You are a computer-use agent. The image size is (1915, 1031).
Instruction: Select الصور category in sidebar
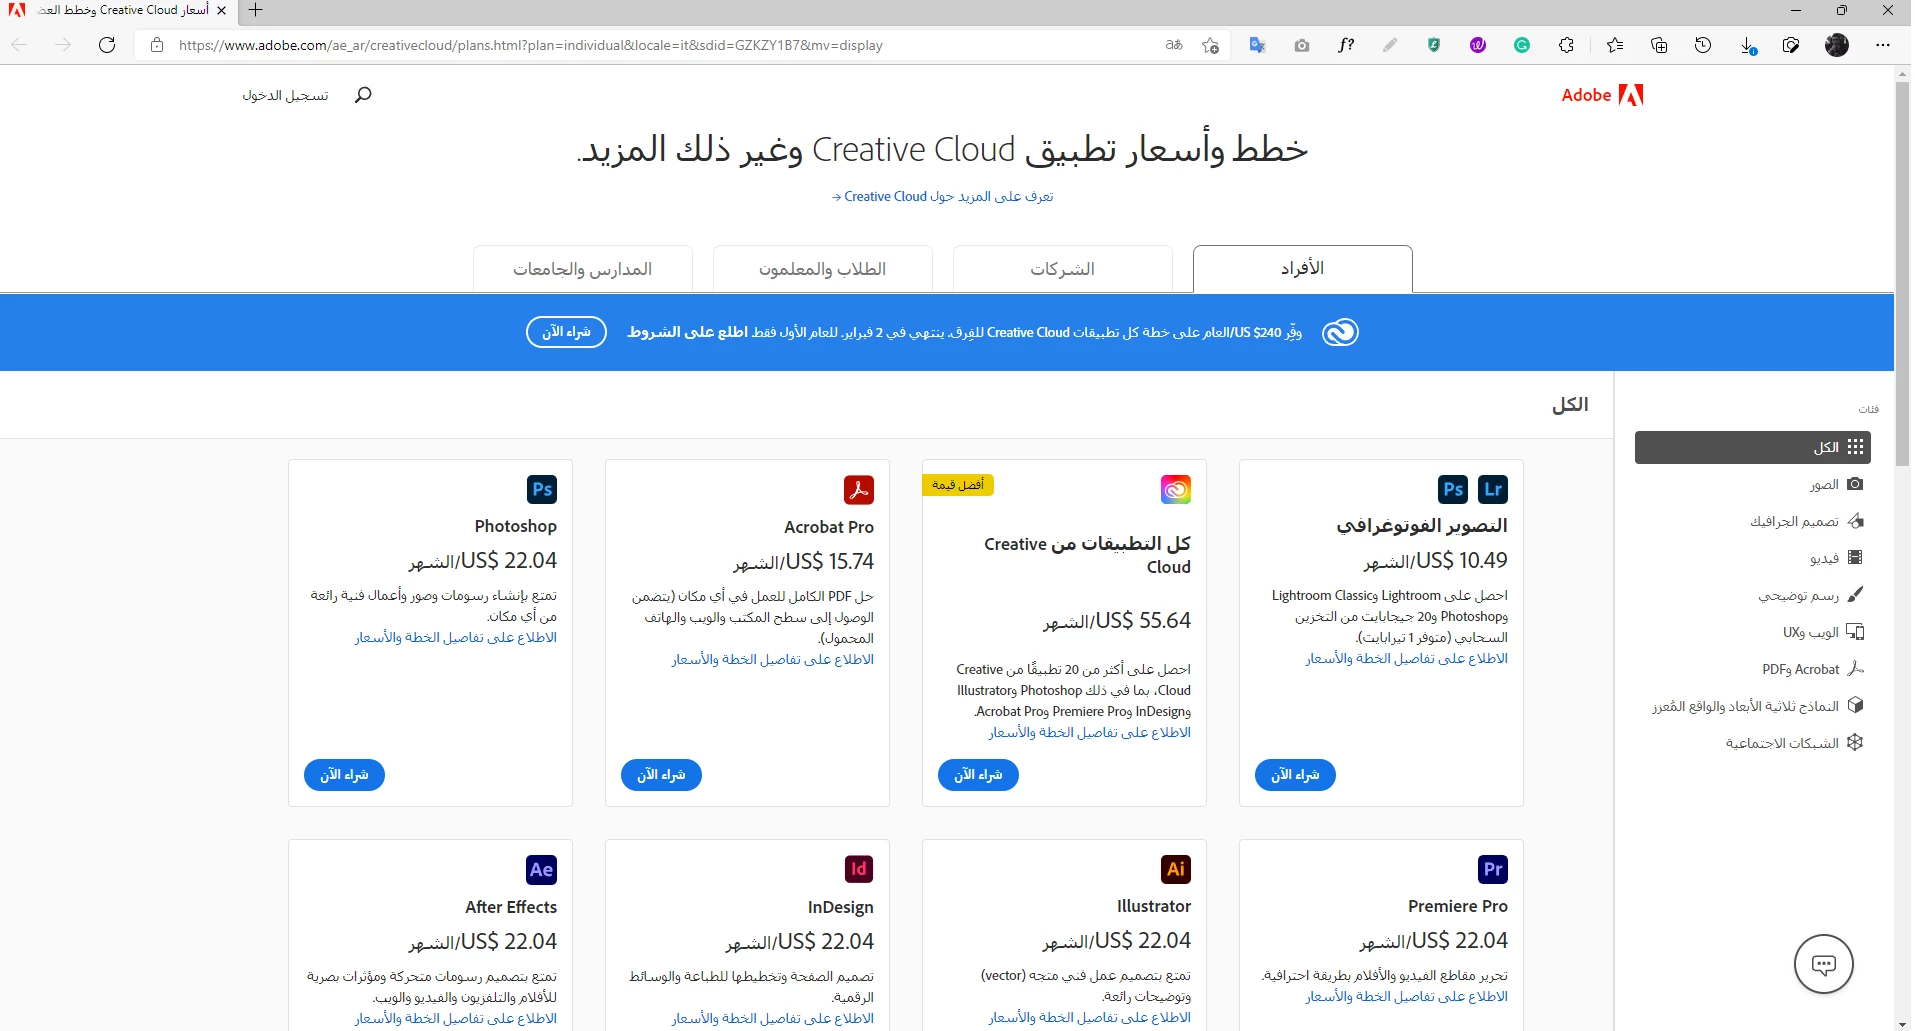[1836, 484]
